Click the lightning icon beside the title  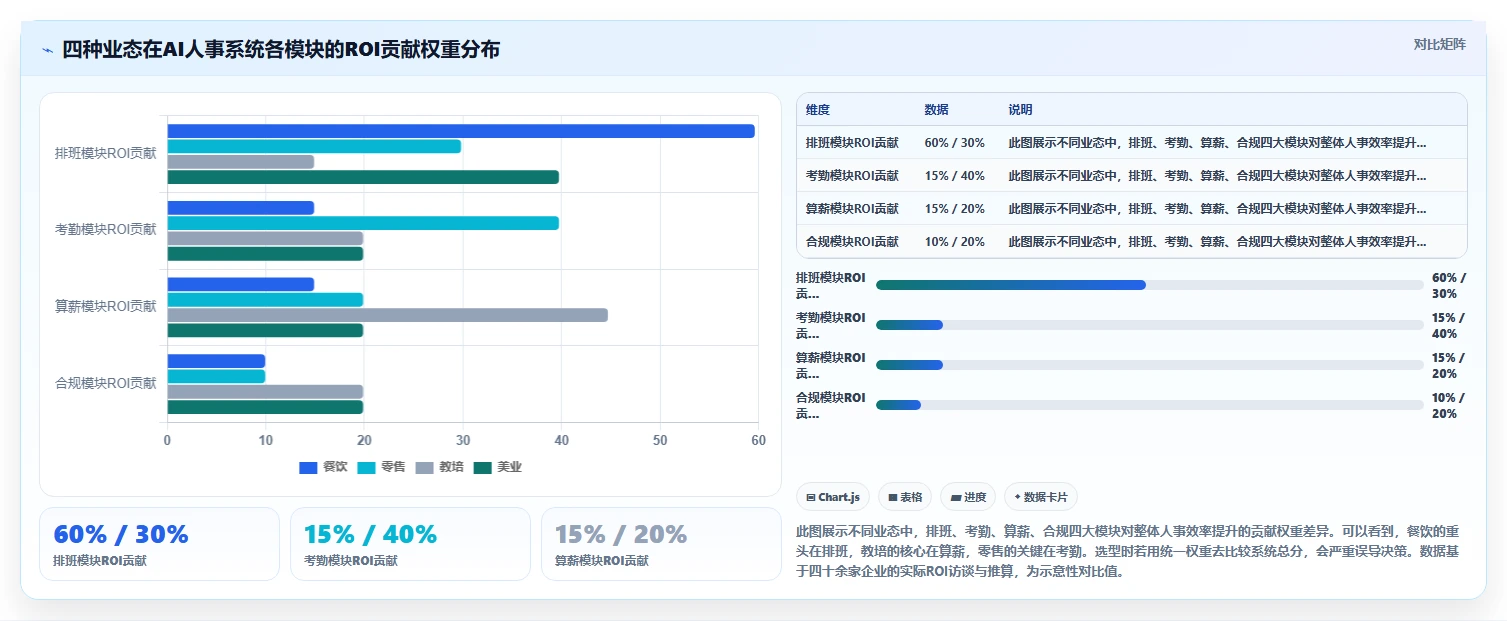(x=47, y=50)
